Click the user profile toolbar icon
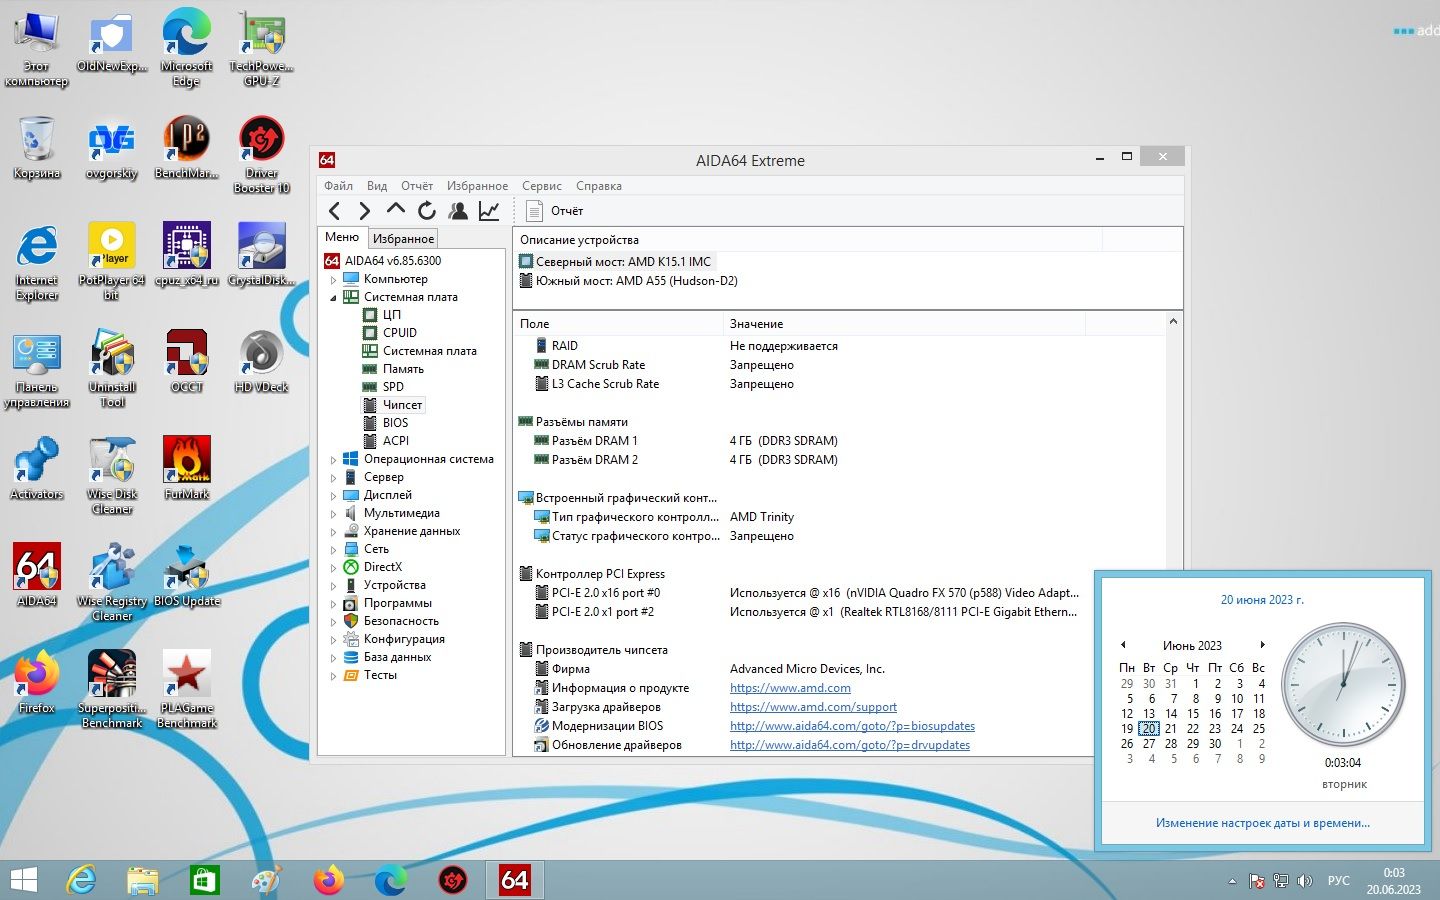This screenshot has width=1440, height=900. [458, 211]
